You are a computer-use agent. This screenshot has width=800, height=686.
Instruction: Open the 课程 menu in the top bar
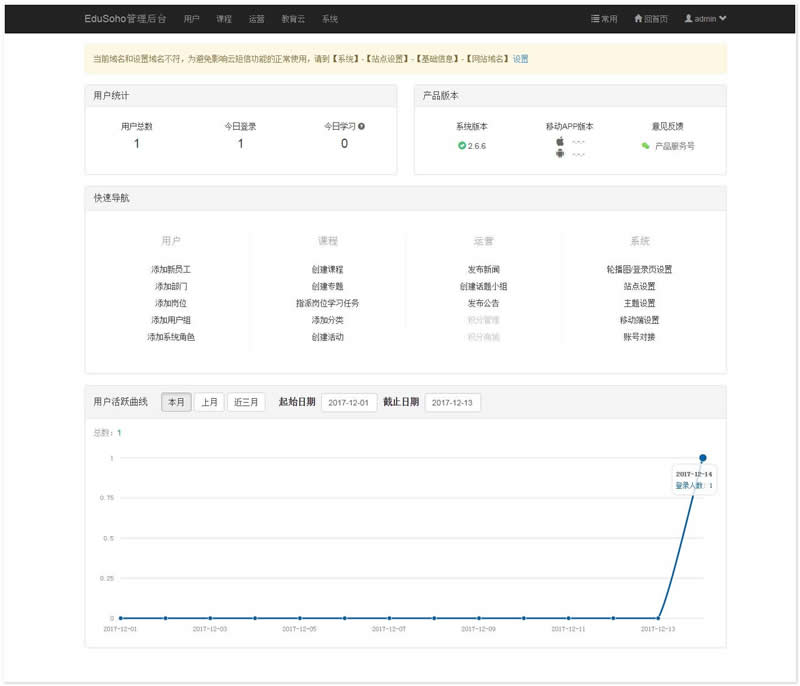coord(224,19)
